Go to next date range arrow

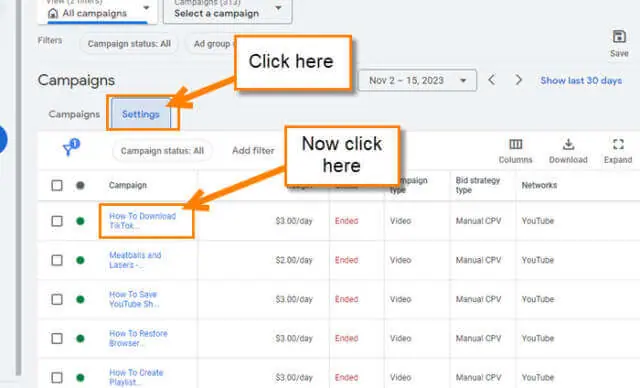(x=518, y=80)
